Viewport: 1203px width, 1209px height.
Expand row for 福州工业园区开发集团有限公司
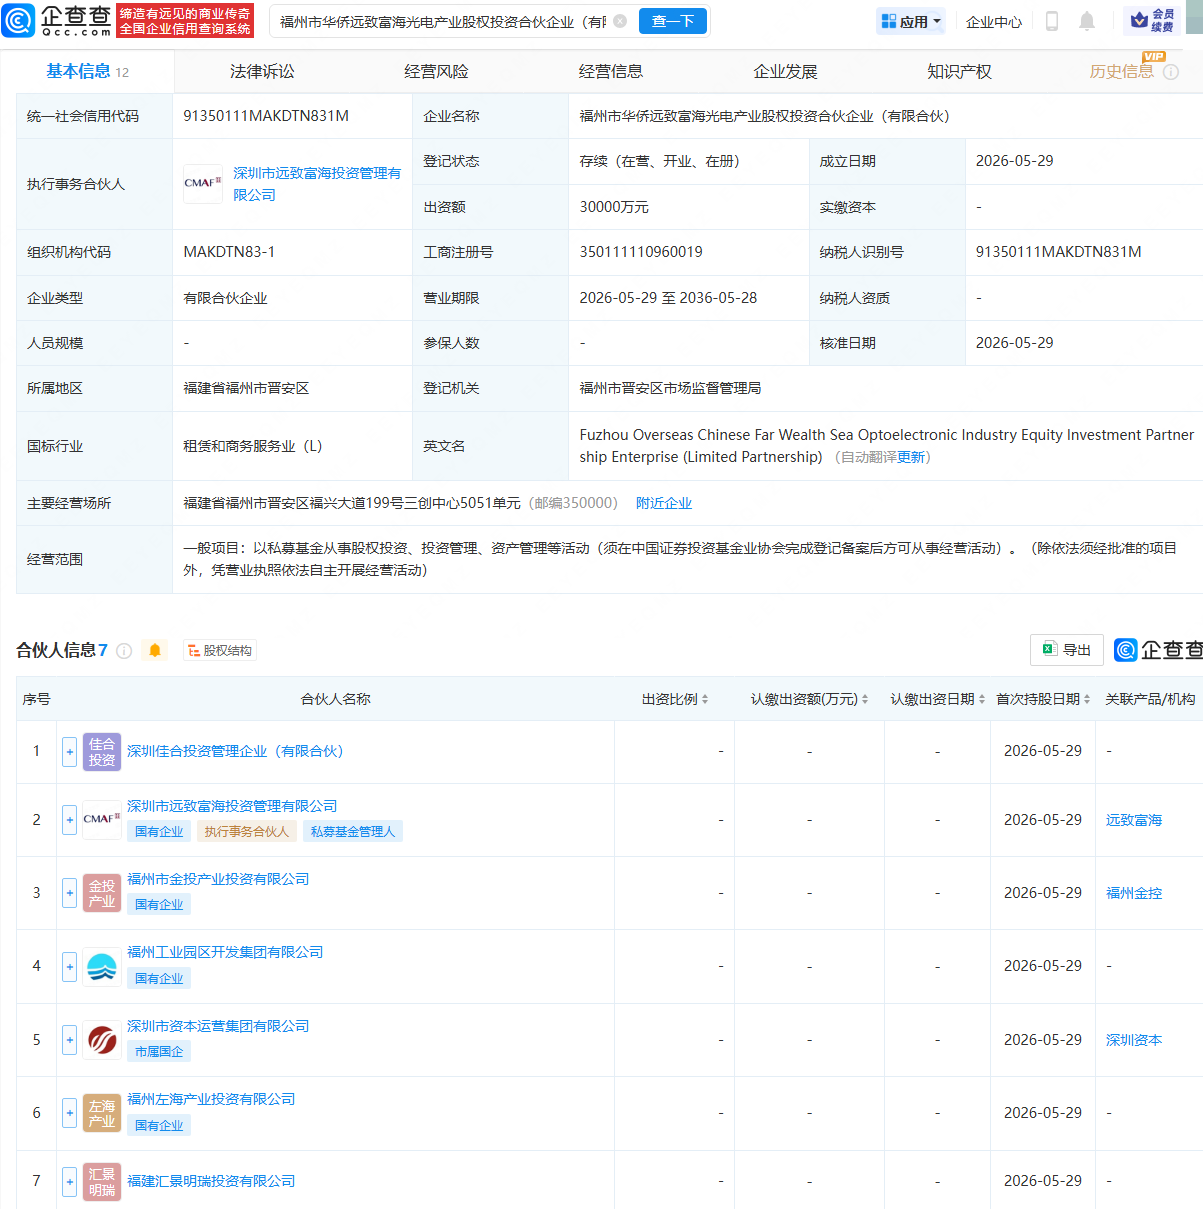point(70,967)
